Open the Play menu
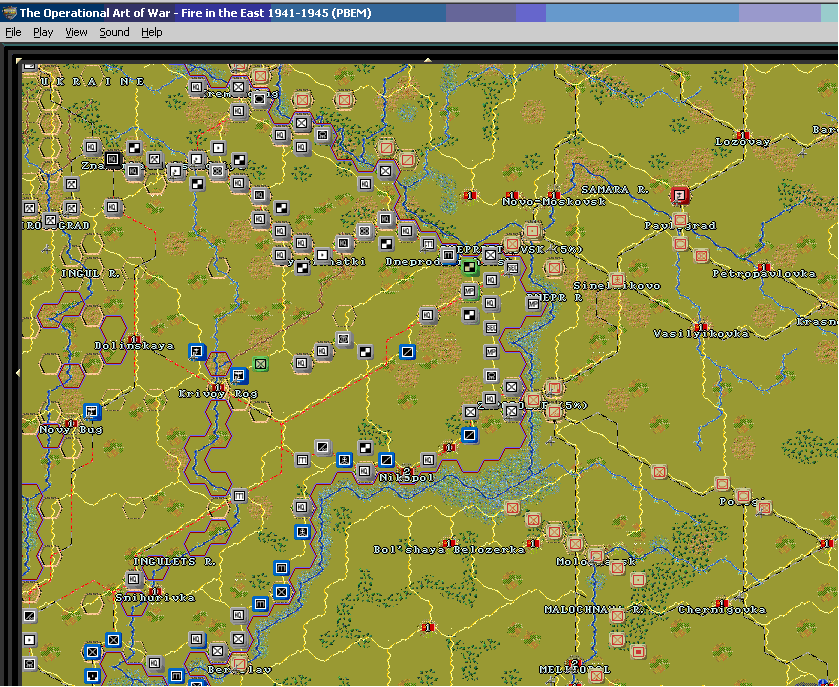 43,33
